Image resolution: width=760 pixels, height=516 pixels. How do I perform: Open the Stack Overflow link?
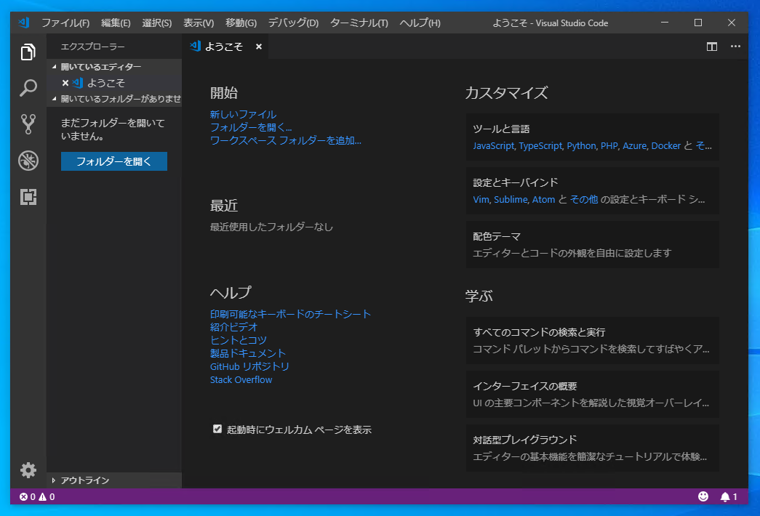tap(241, 380)
